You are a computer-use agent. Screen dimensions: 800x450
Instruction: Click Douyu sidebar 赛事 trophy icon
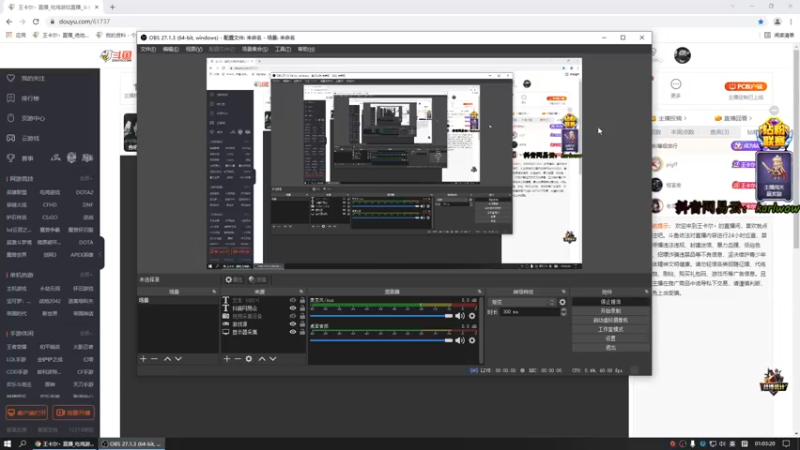pyautogui.click(x=11, y=158)
